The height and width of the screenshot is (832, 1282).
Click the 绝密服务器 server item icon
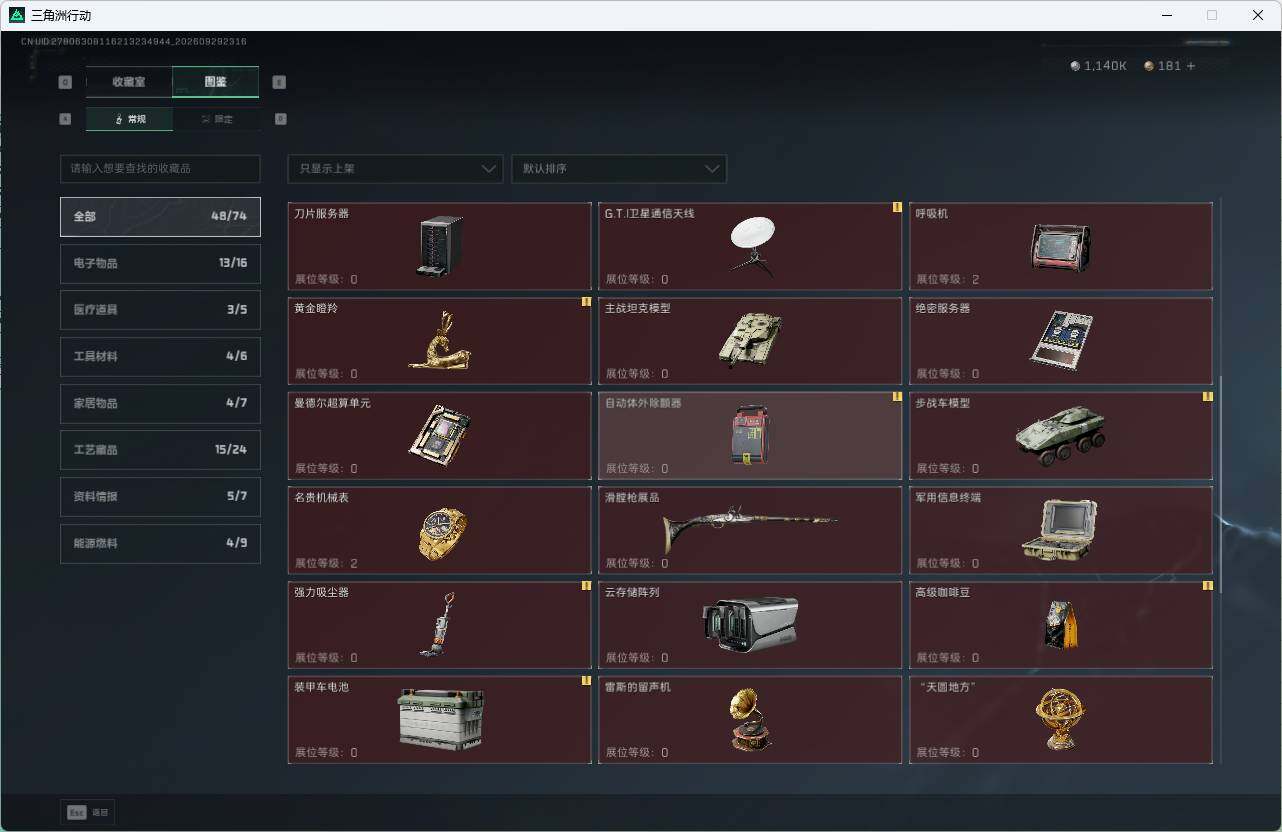click(1061, 340)
